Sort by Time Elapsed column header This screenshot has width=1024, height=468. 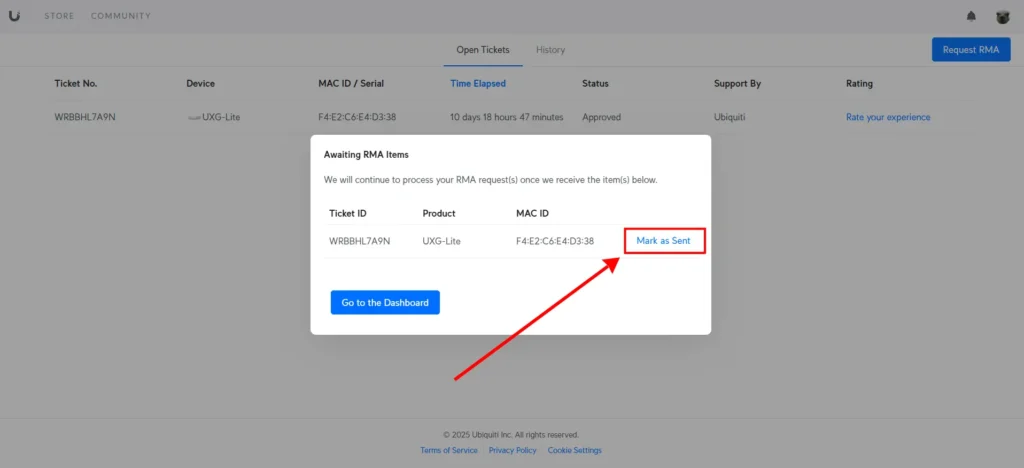coord(478,84)
